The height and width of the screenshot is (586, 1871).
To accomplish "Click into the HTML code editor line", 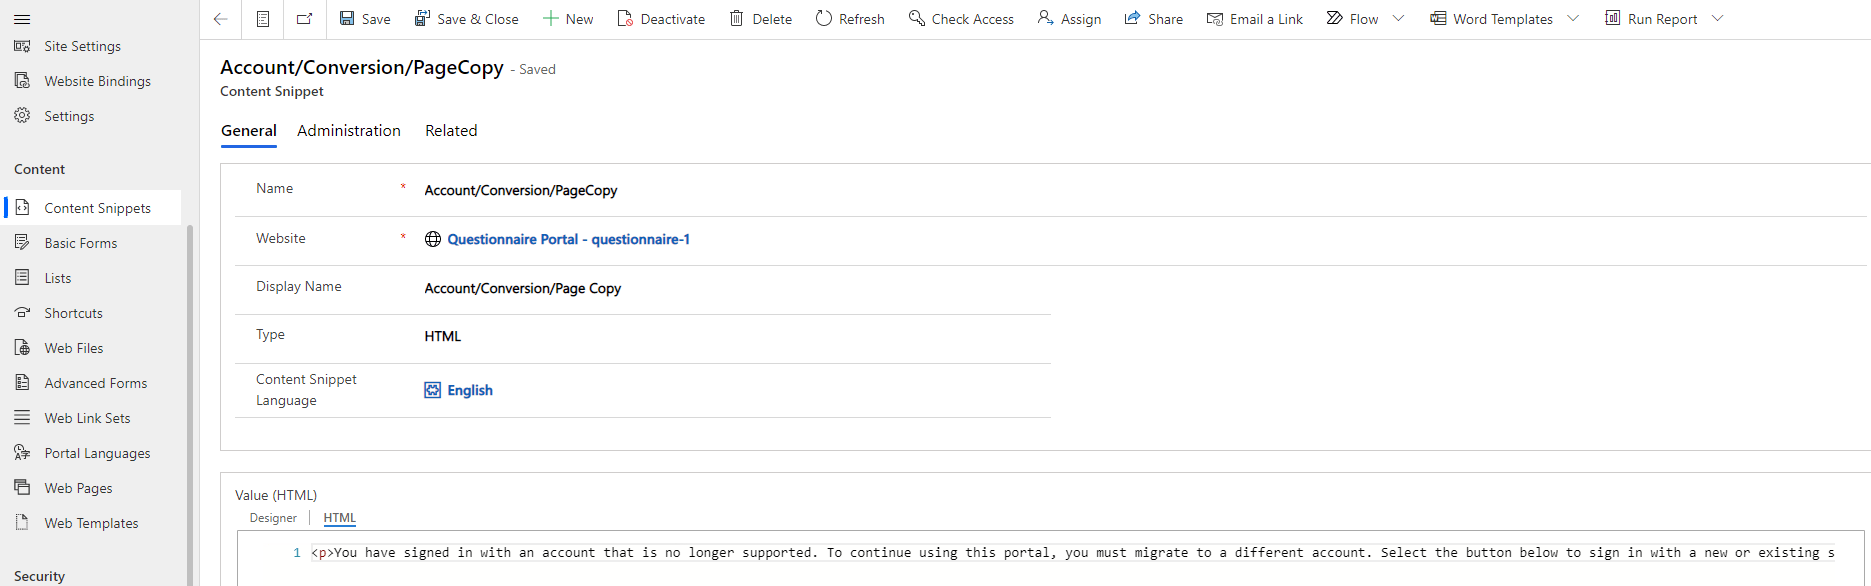I will click(x=1072, y=553).
